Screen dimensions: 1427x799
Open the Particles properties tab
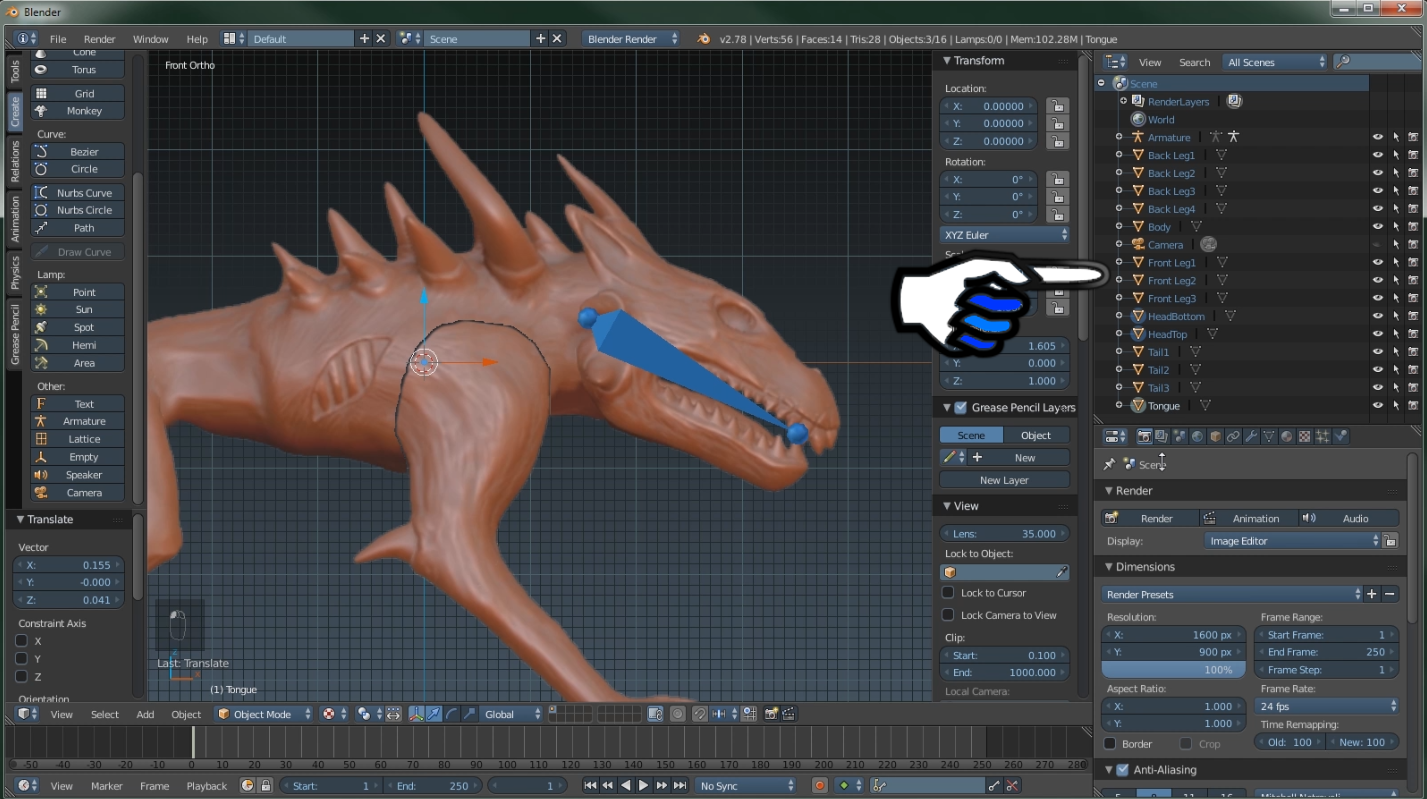1322,436
